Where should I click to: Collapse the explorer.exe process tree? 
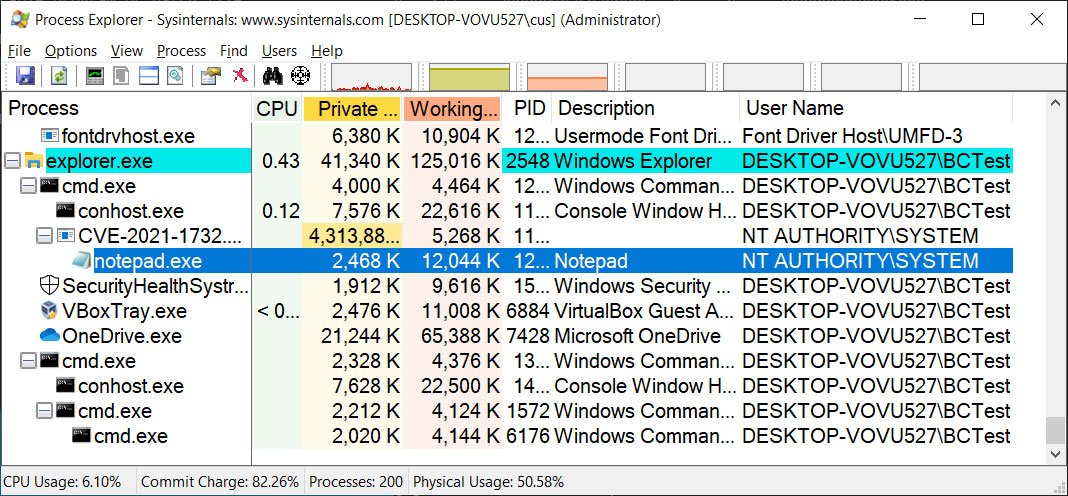coord(12,161)
